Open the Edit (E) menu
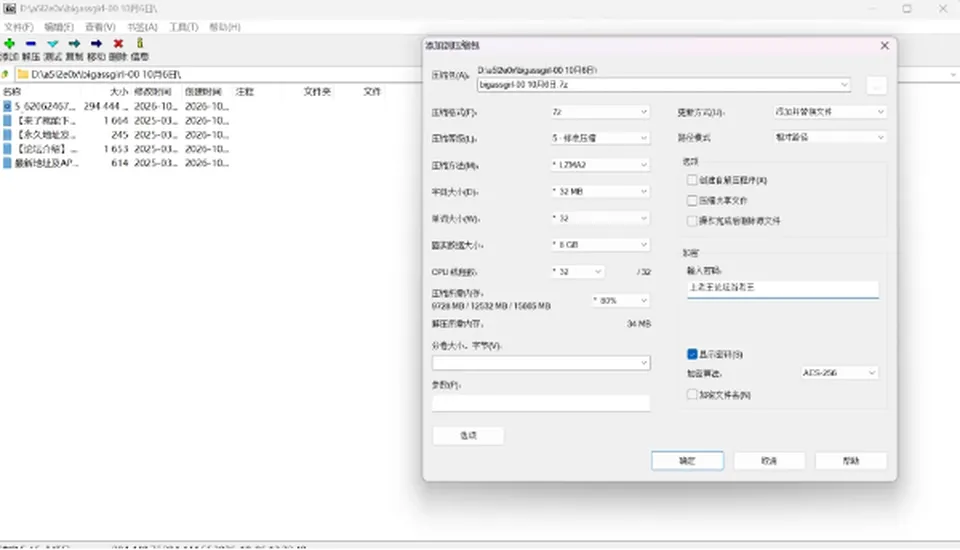960x550 pixels. pos(59,27)
